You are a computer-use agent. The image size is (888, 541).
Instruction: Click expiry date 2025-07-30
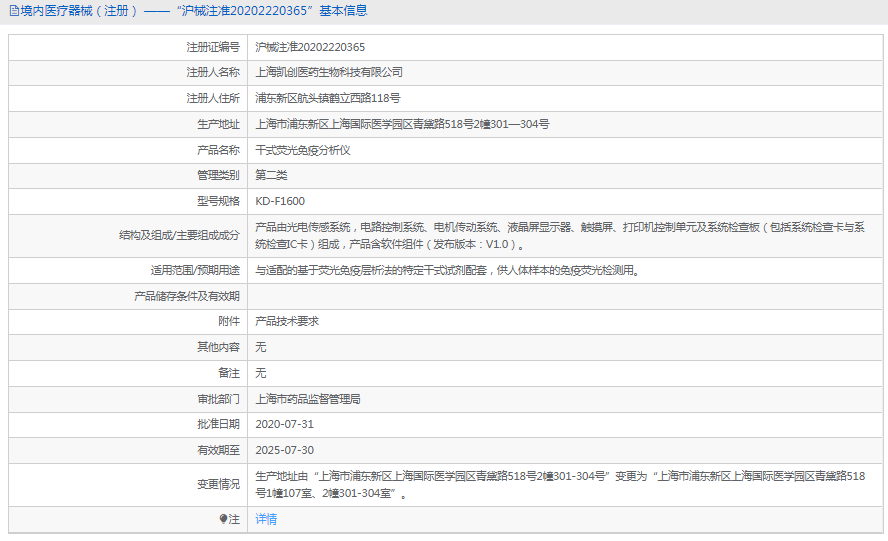[x=284, y=450]
